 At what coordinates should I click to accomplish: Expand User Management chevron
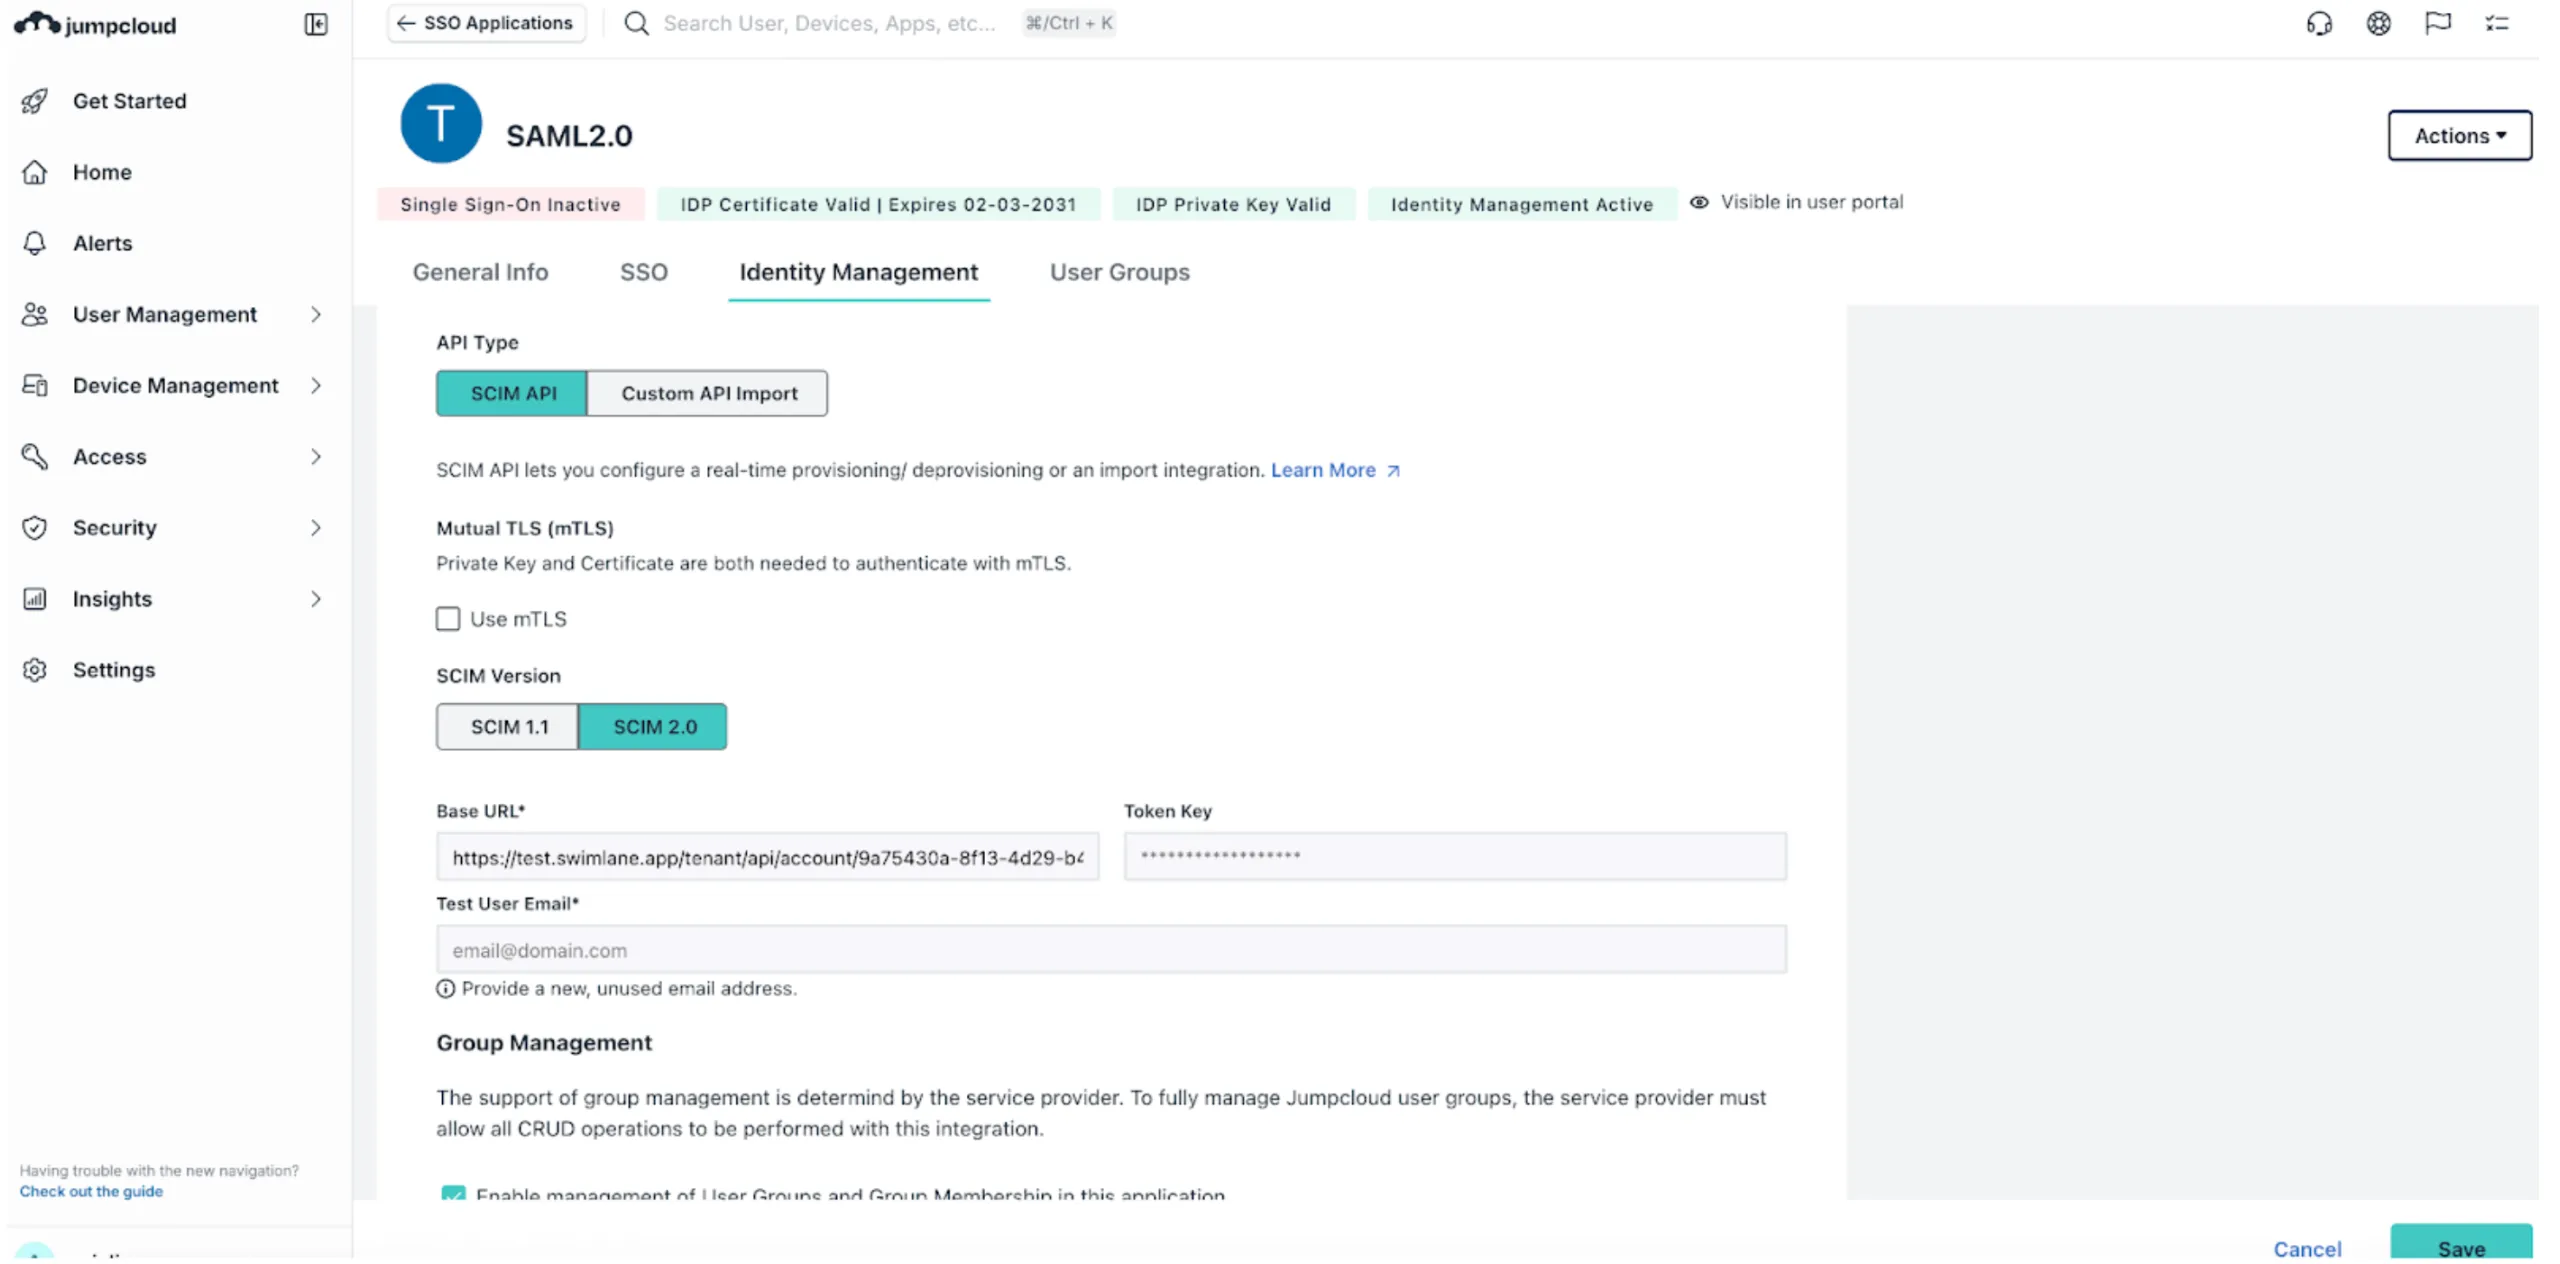point(316,314)
